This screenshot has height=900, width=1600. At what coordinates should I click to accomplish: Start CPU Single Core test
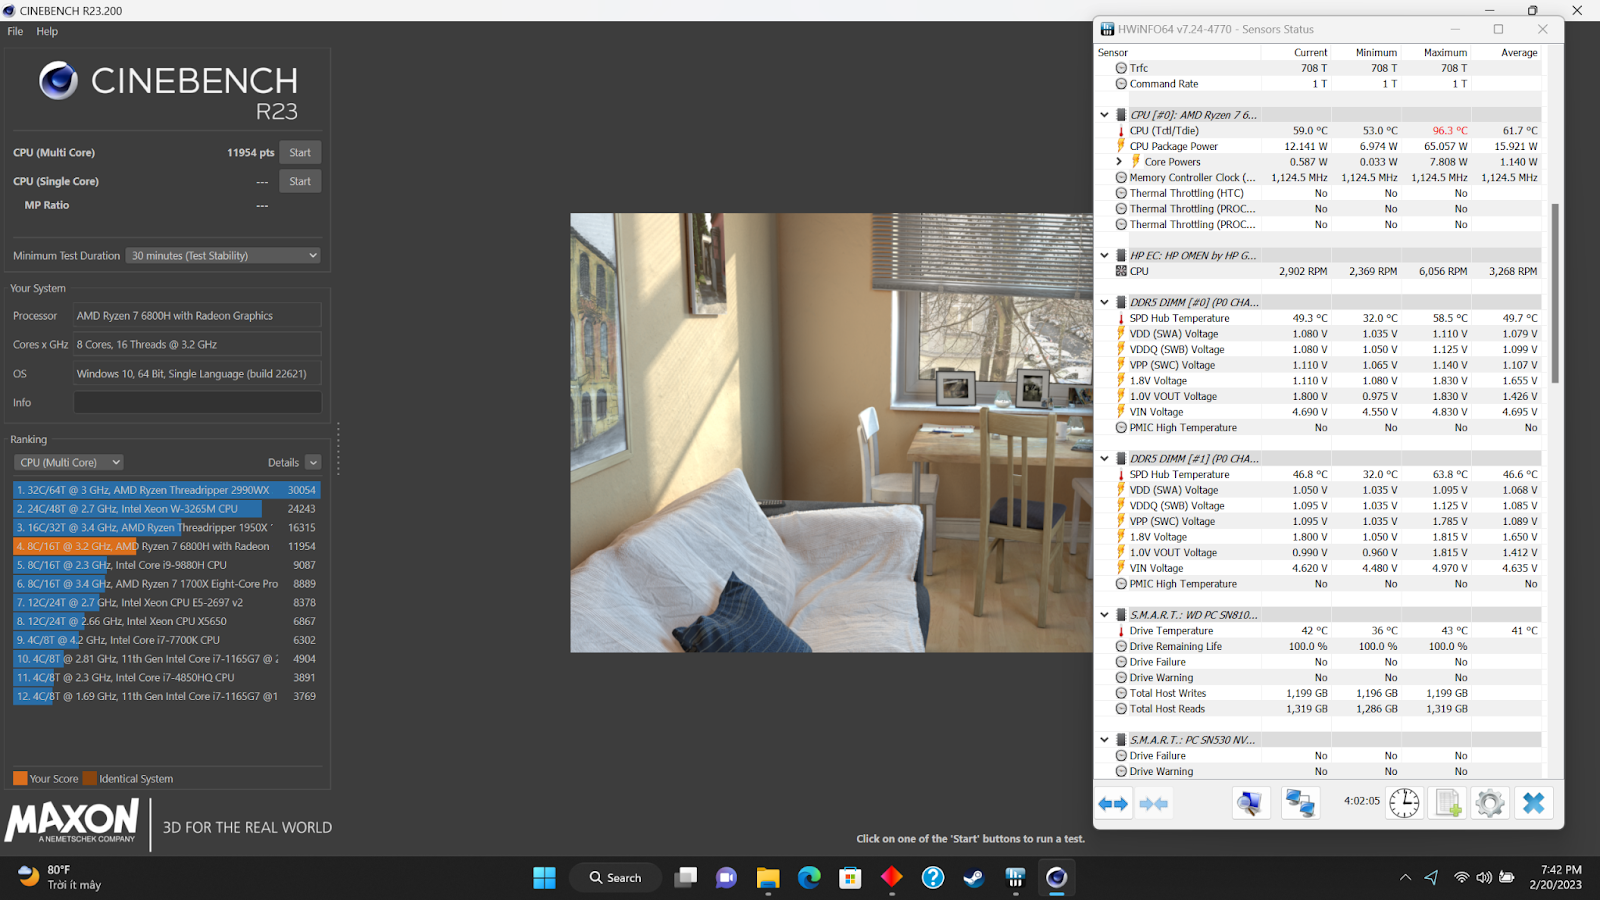pyautogui.click(x=300, y=182)
